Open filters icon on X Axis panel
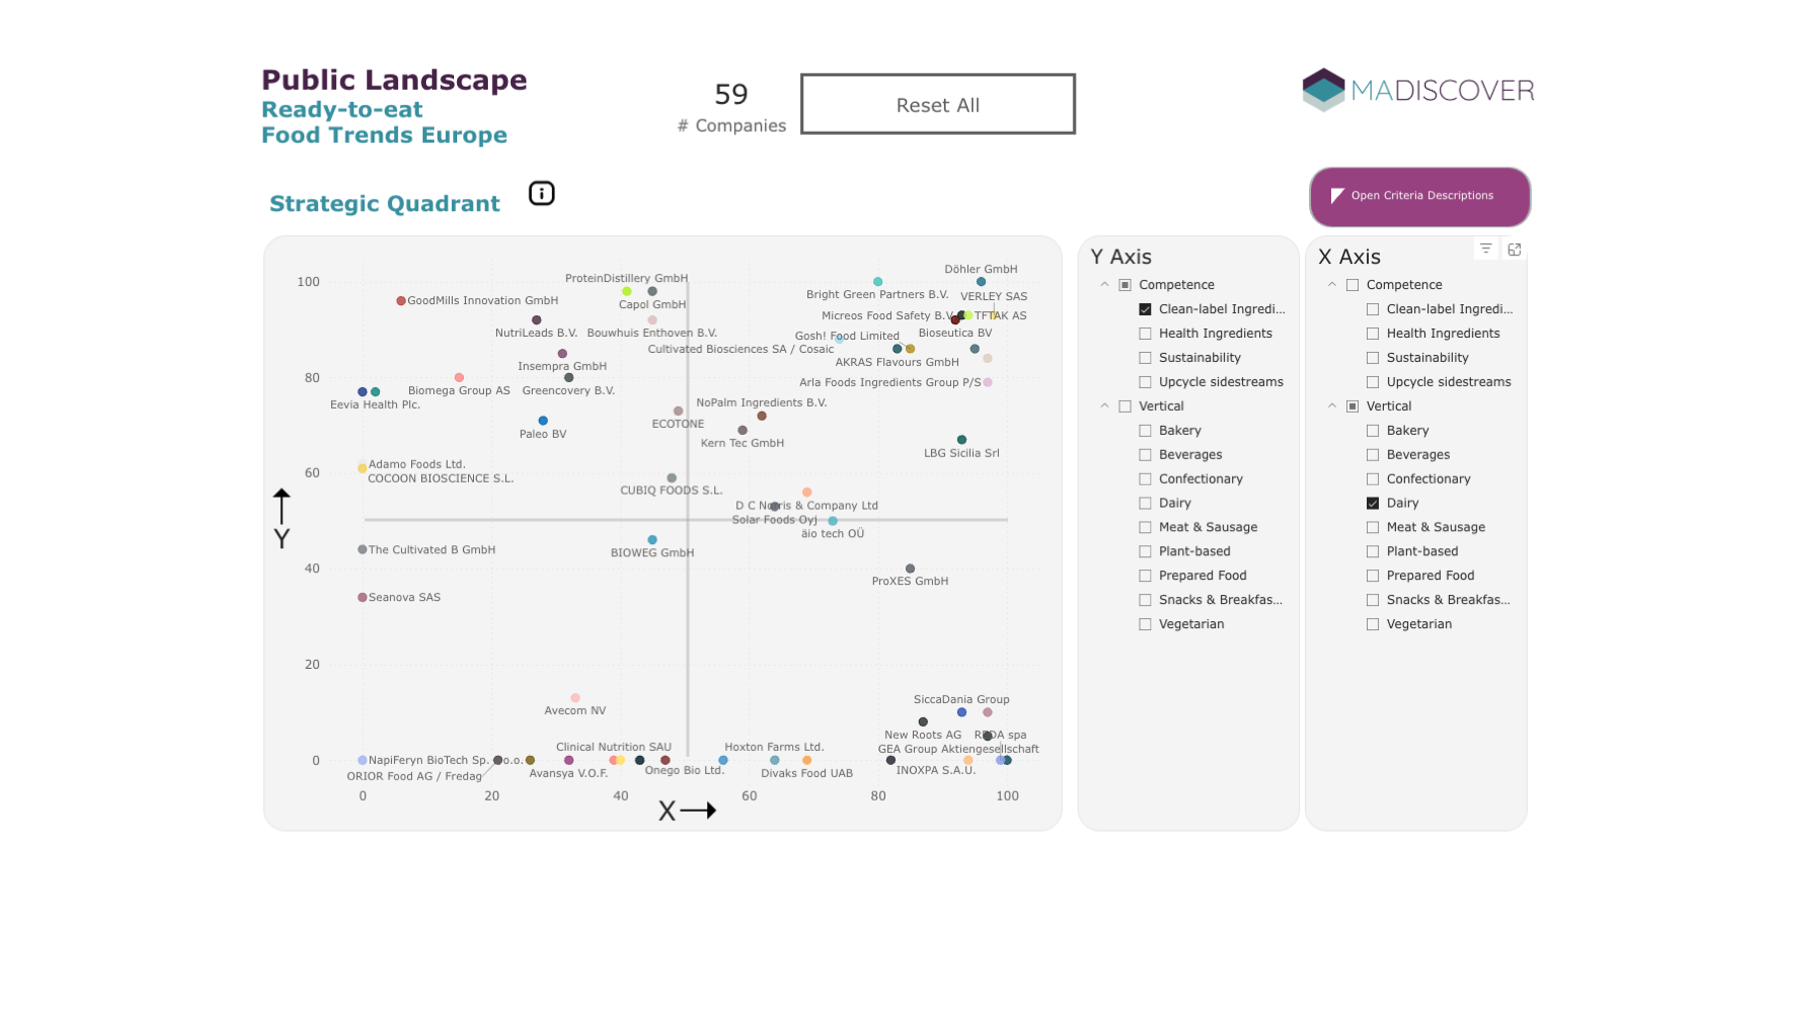 point(1486,249)
